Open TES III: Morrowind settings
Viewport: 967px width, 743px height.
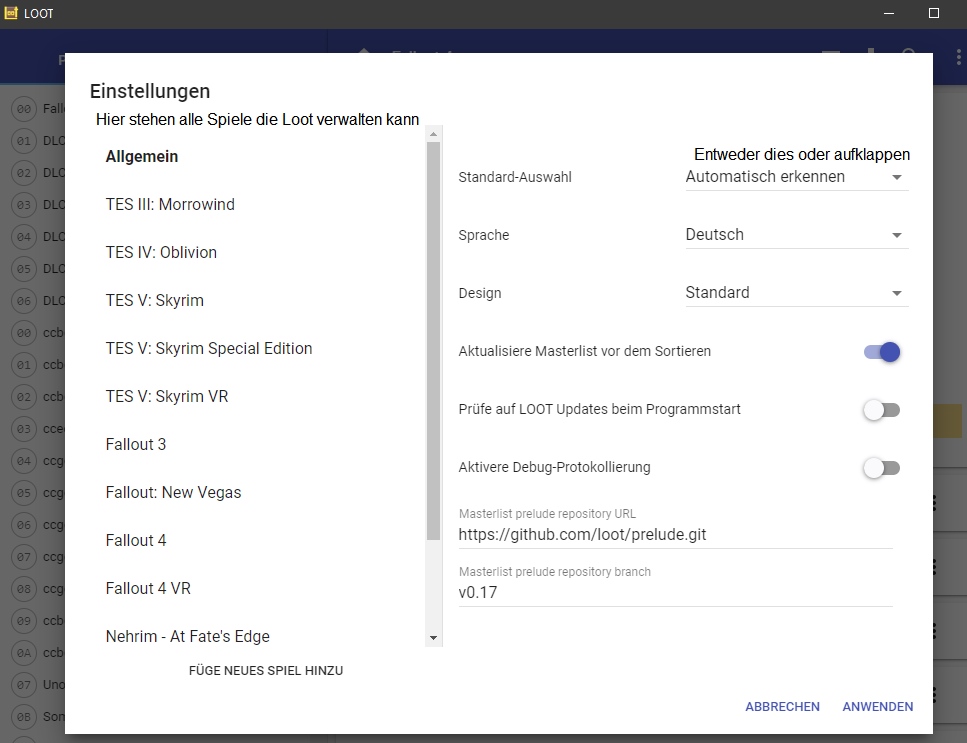pyautogui.click(x=170, y=205)
